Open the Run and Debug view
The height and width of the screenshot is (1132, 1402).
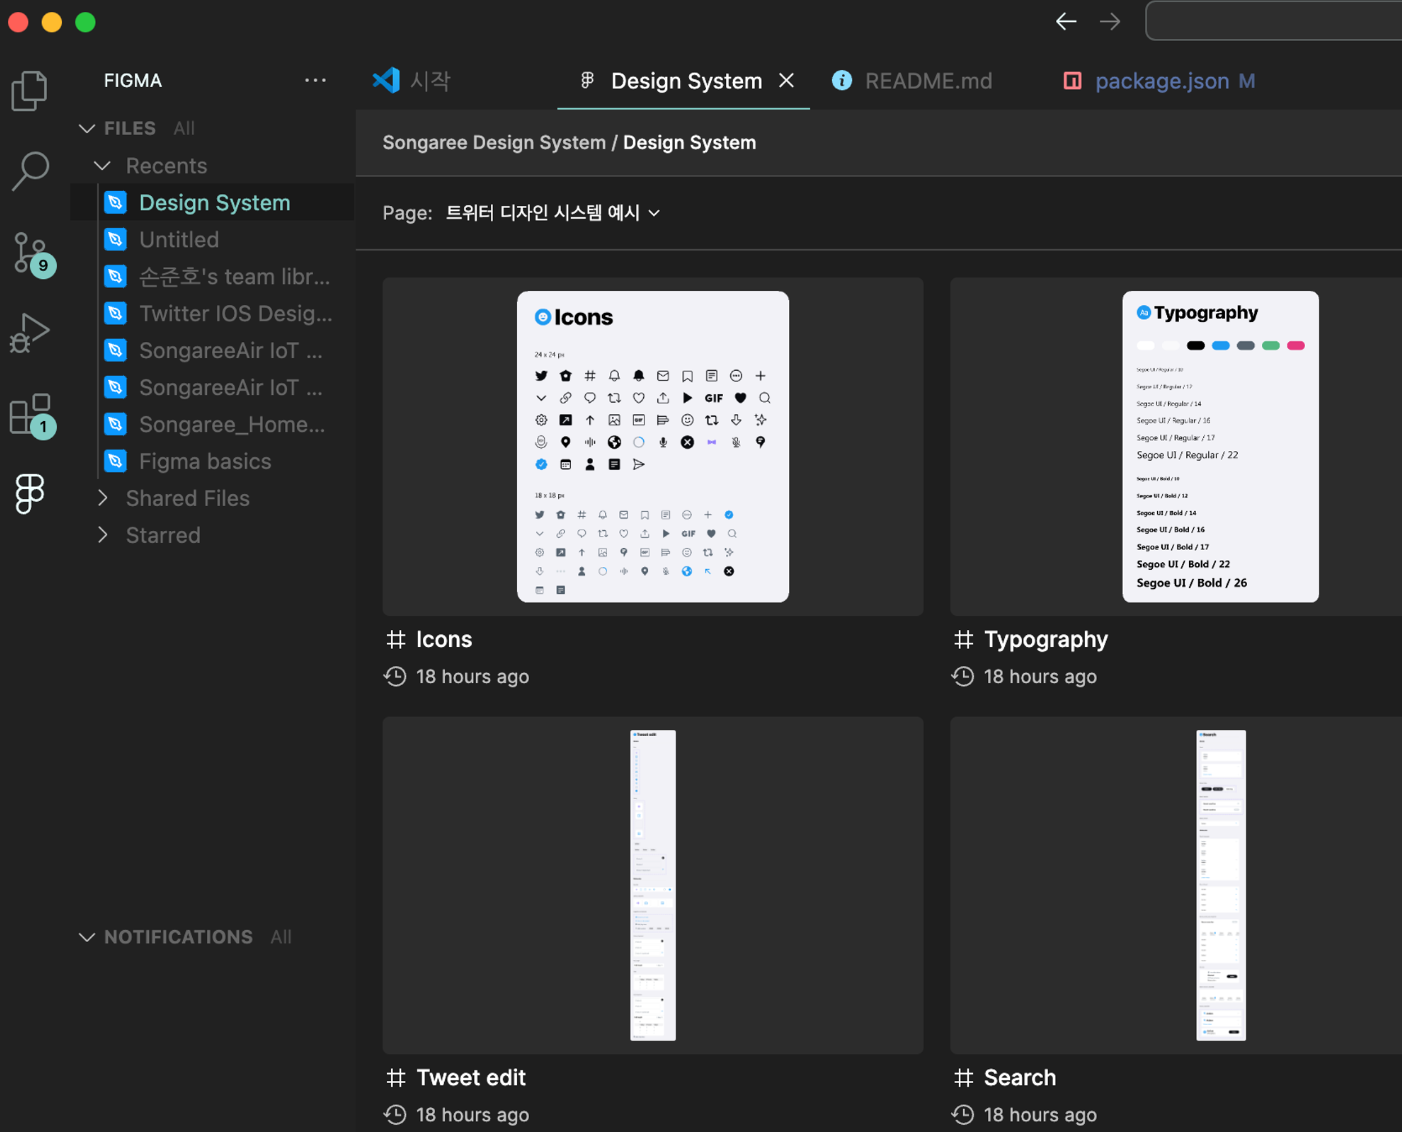tap(29, 332)
